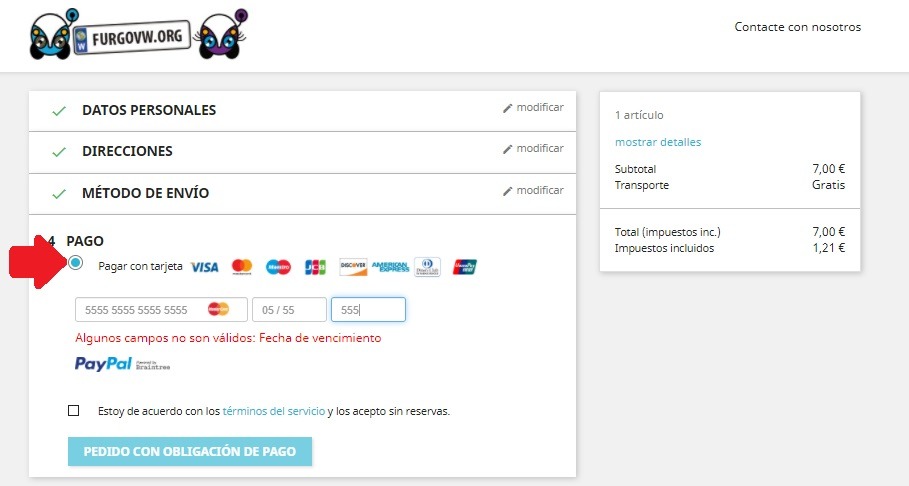Screen dimensions: 909x486
Task: Click the Mastercard logo in payment options
Action: click(x=242, y=267)
